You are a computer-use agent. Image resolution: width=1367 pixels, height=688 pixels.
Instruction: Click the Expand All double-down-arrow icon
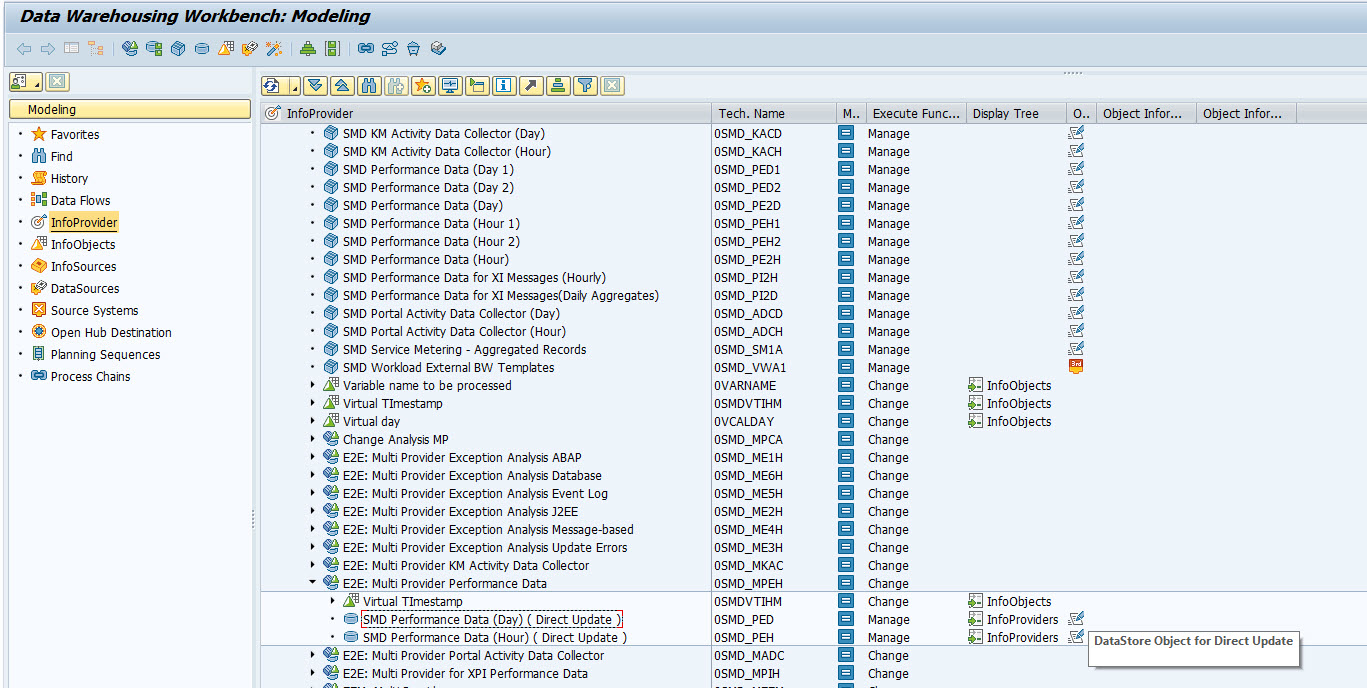coord(316,86)
